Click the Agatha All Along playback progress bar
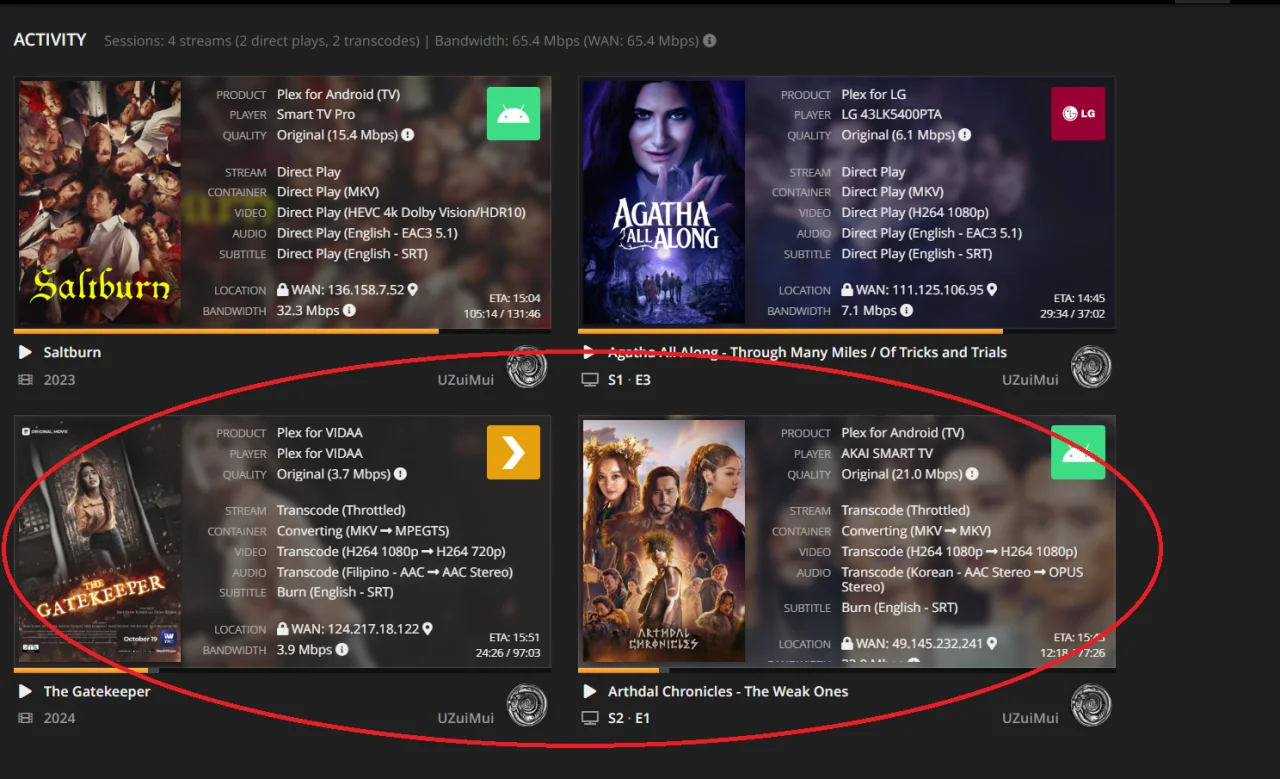This screenshot has width=1280, height=779. (847, 331)
